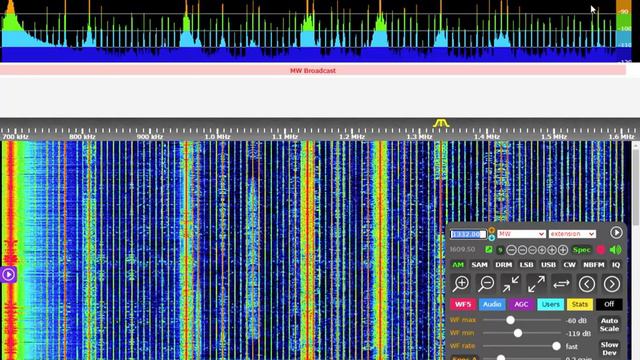The width and height of the screenshot is (640, 360).
Task: Click the 800 kHz label on frequency scale
Action: coord(82,137)
